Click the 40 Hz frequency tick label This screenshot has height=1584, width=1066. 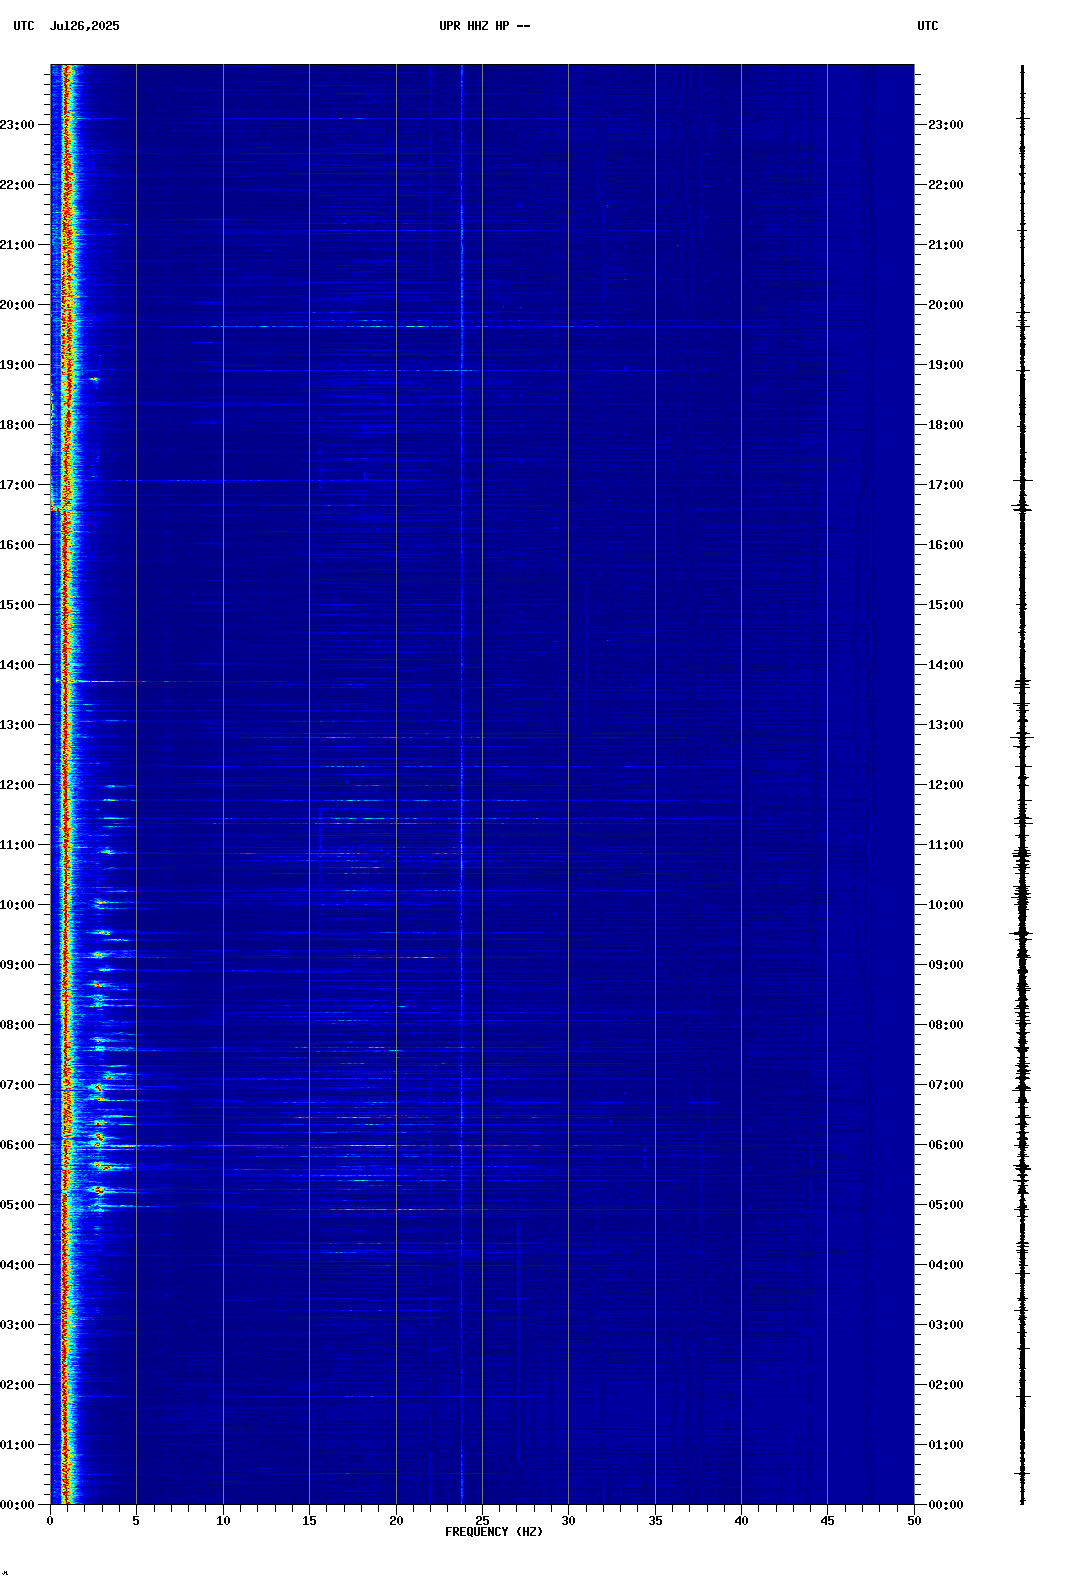tap(741, 1521)
